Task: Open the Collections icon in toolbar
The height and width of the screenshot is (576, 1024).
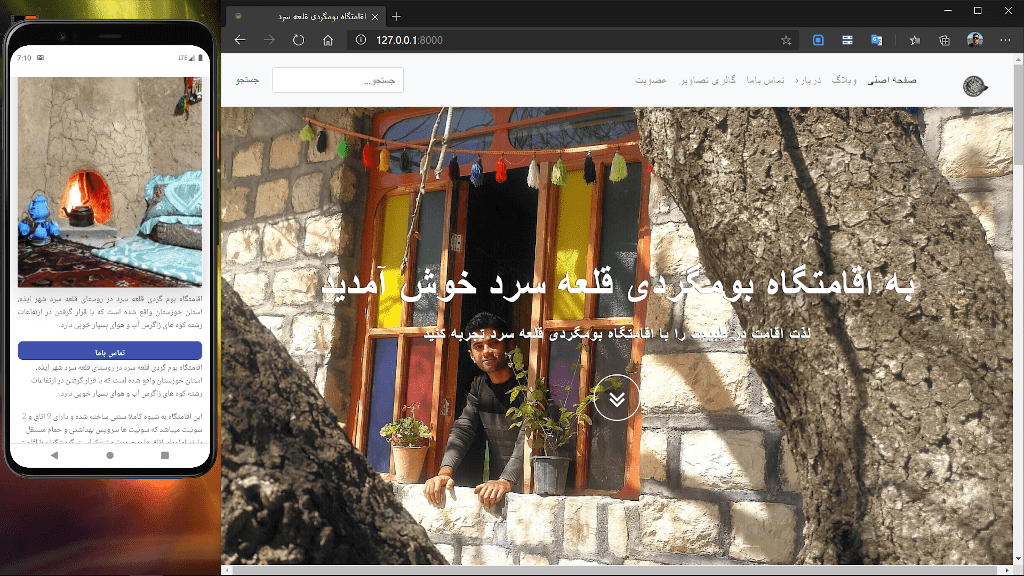Action: coord(944,40)
